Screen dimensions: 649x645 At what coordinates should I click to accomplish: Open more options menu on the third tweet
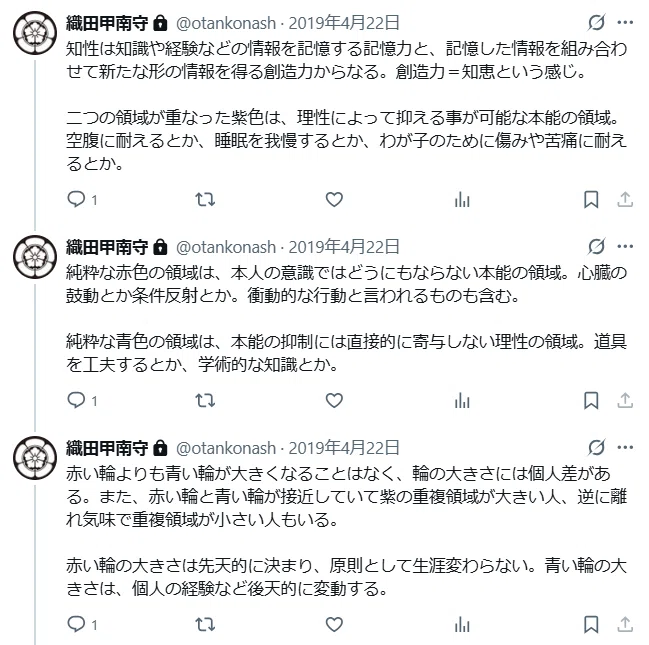(625, 448)
